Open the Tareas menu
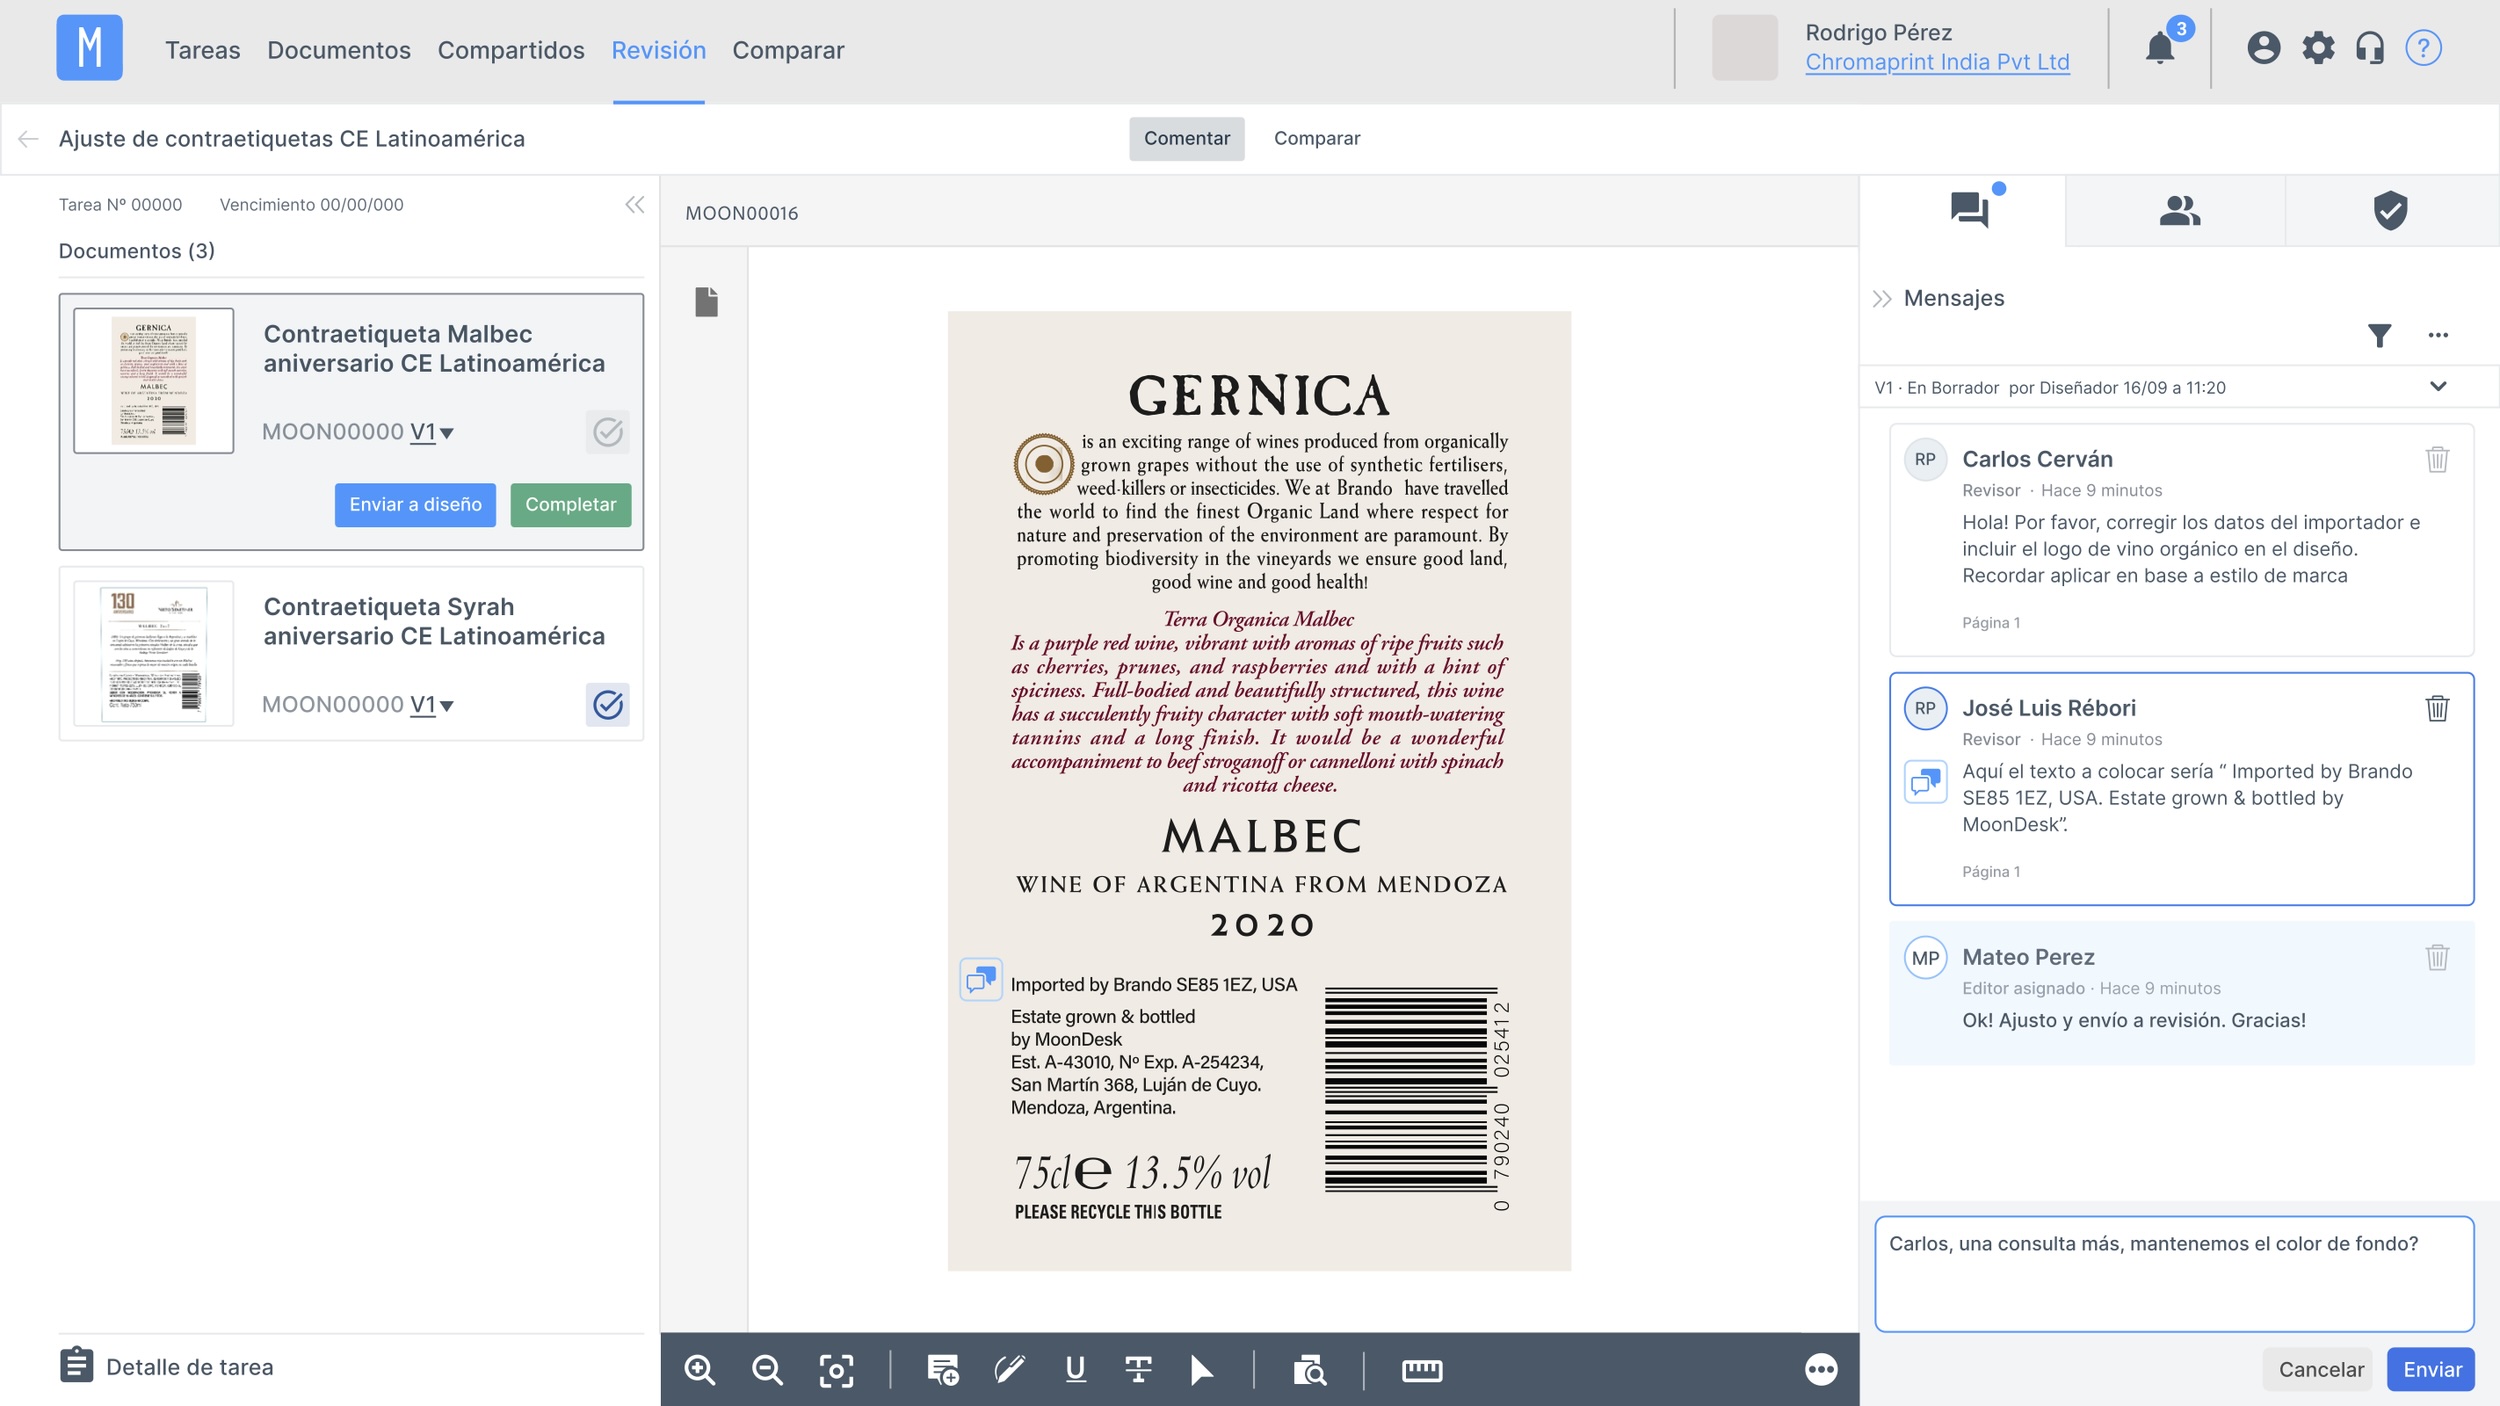The image size is (2500, 1406). coord(202,50)
